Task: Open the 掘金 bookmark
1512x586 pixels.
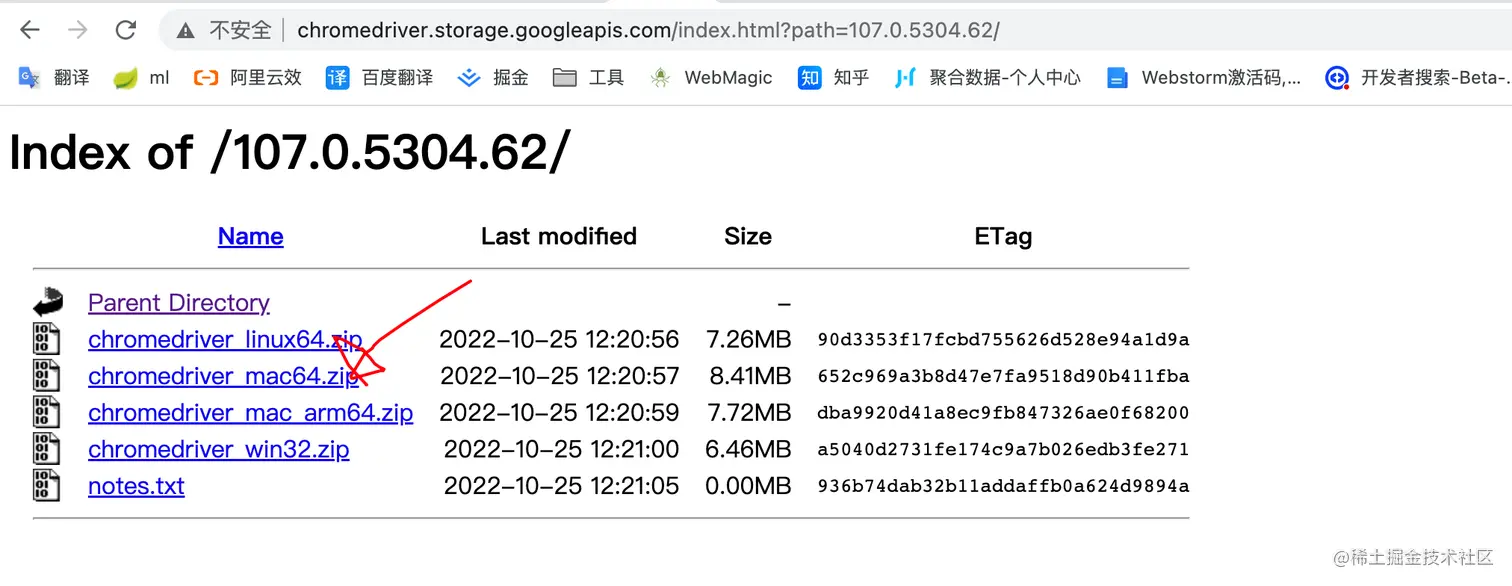Action: pyautogui.click(x=493, y=77)
